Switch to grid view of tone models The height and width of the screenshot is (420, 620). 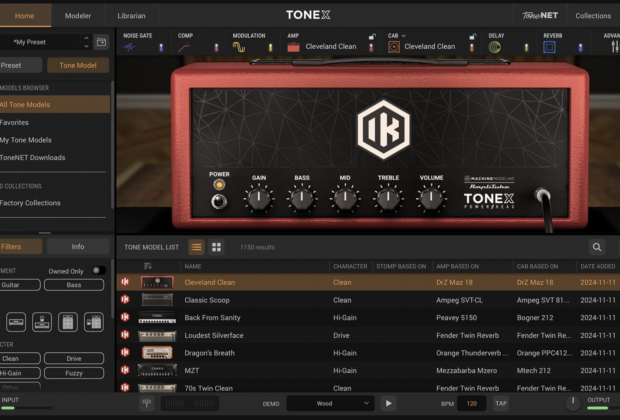[216, 247]
